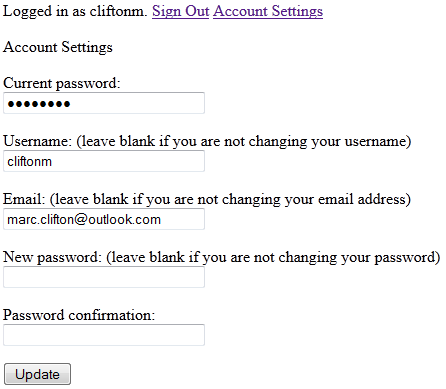Click the 'Username:' label word

click(x=37, y=141)
